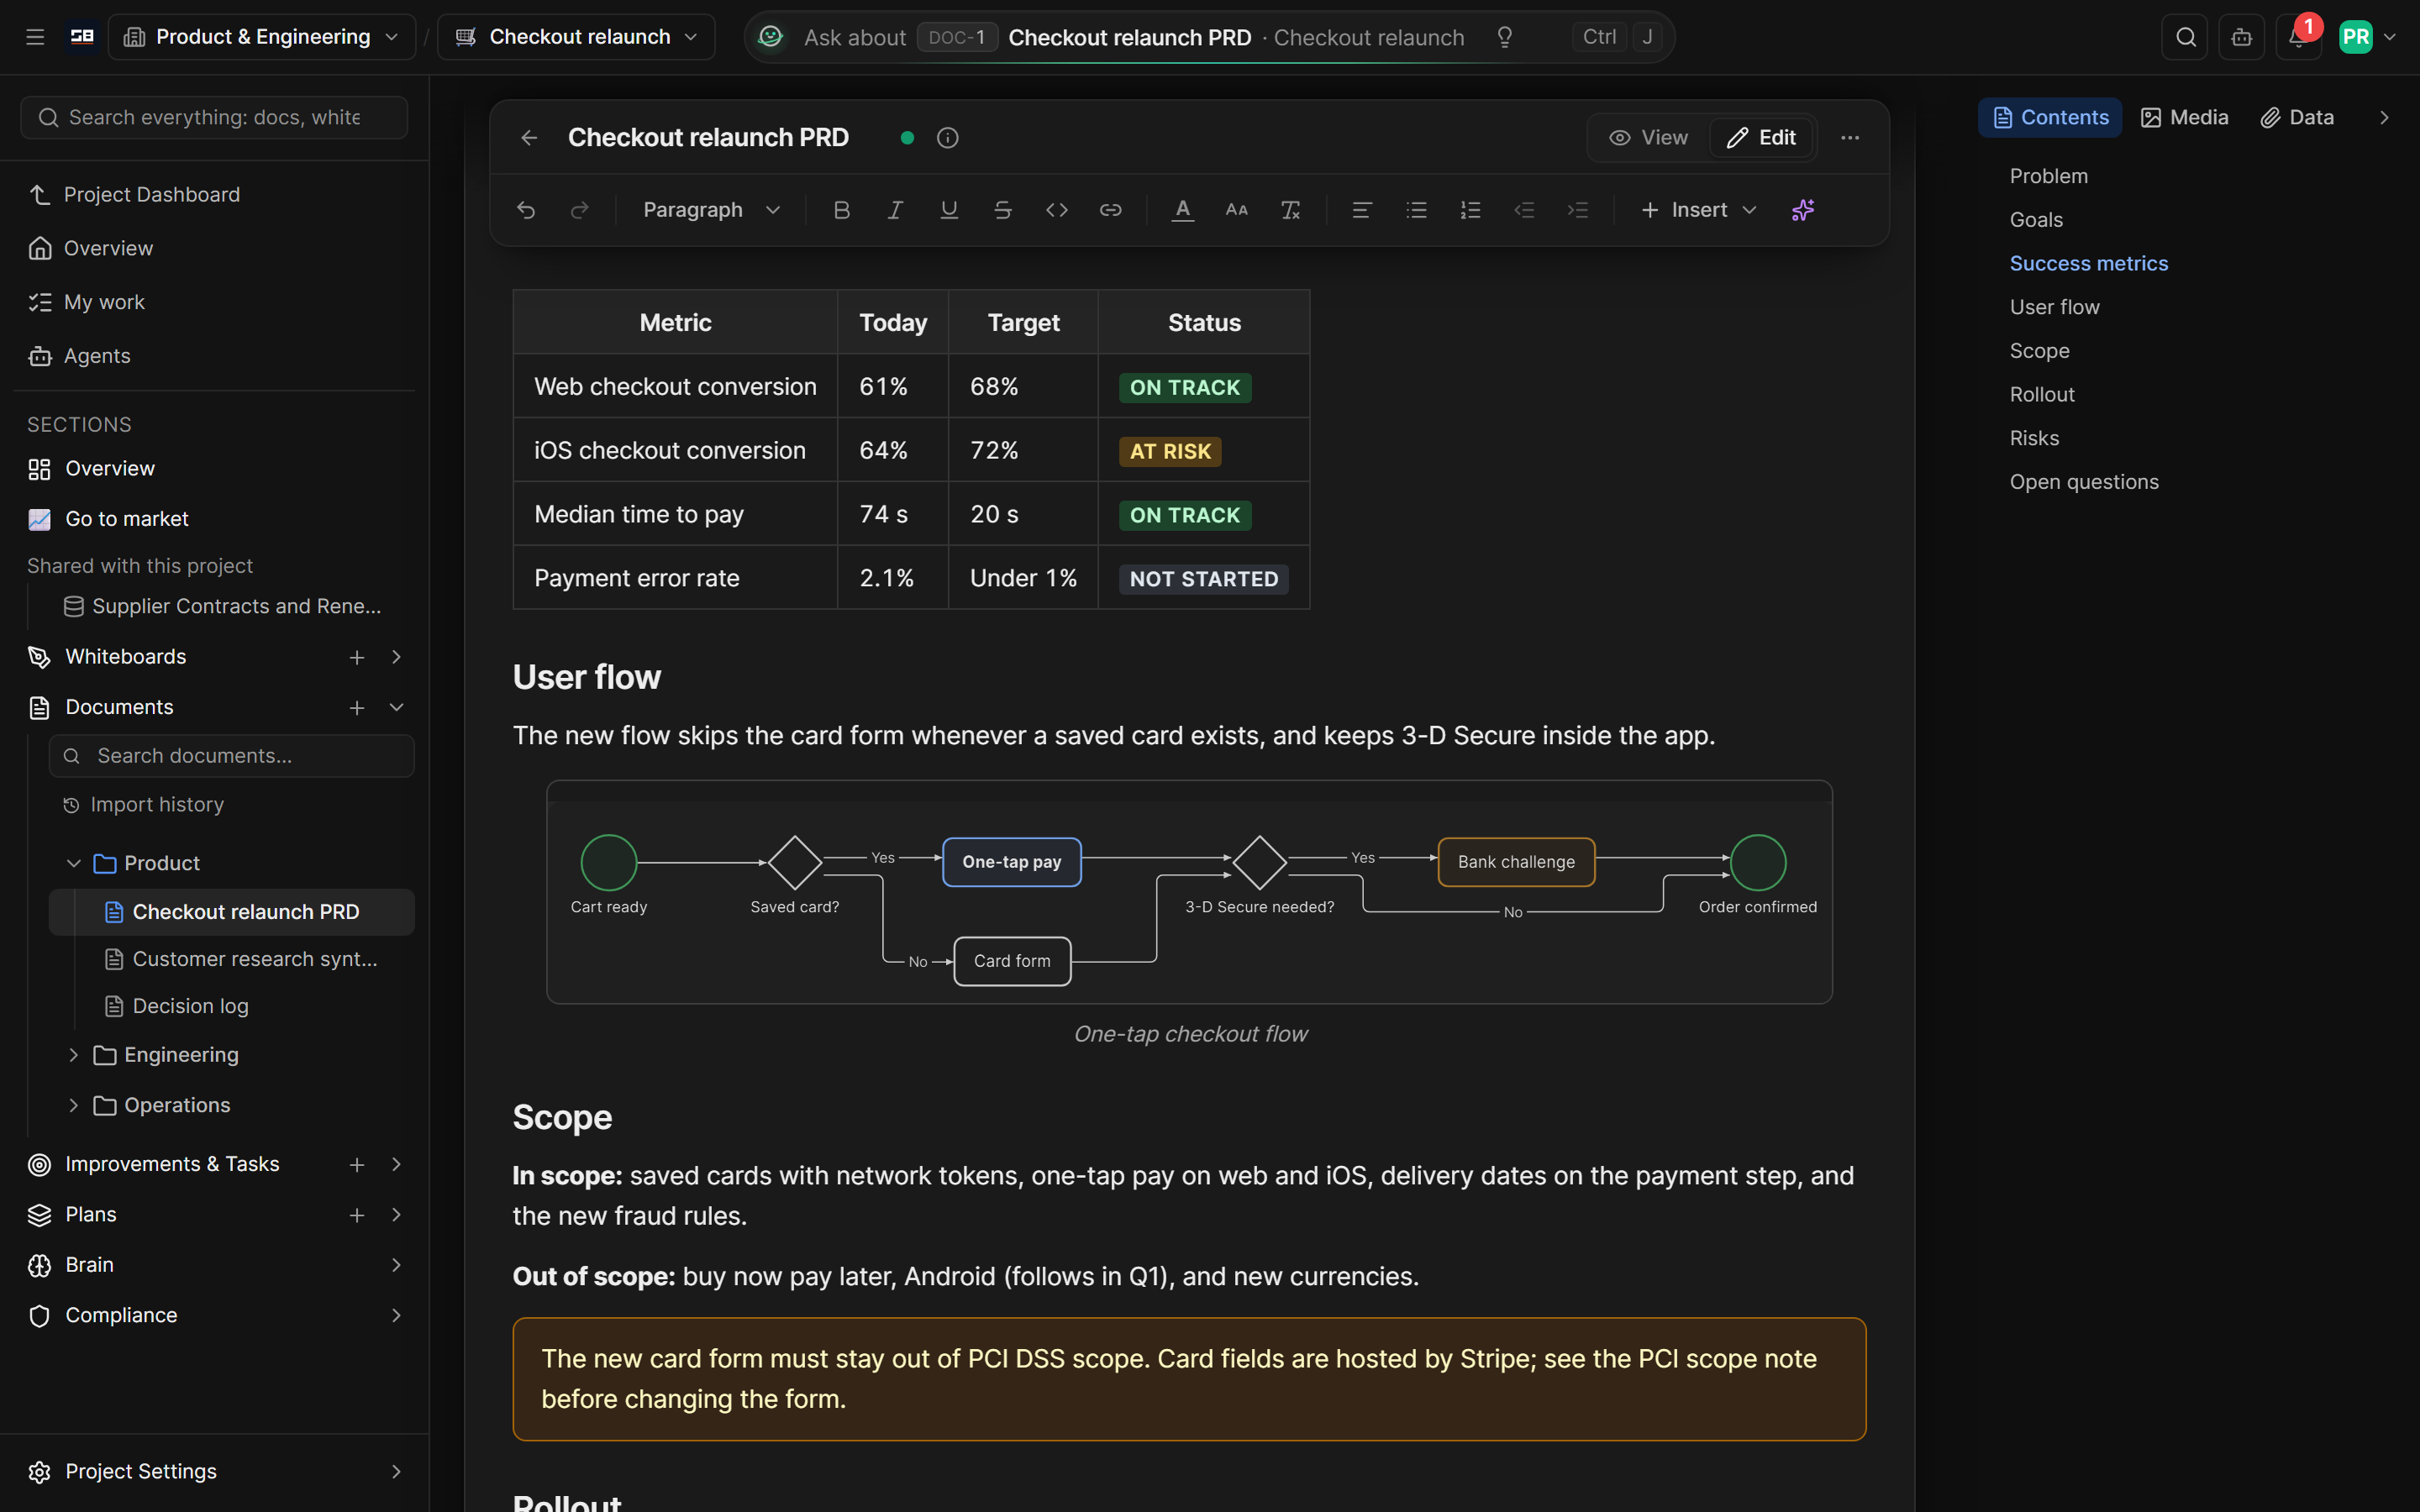This screenshot has width=2420, height=1512.
Task: Select the Data tab
Action: click(2298, 118)
